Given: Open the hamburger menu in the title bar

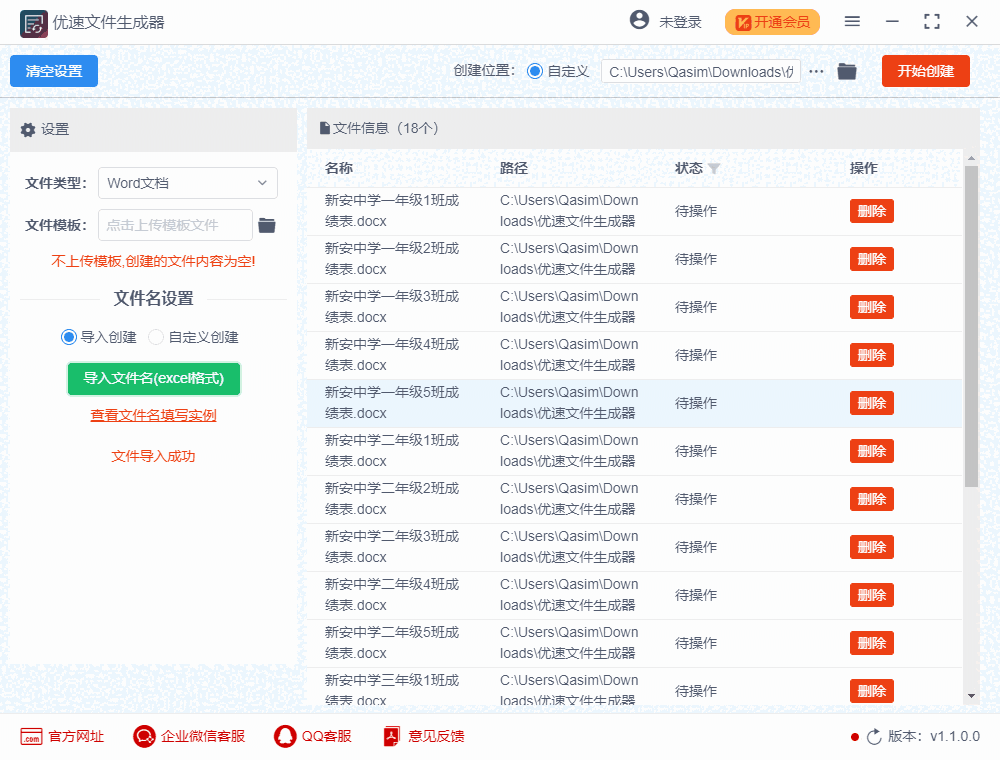Looking at the screenshot, I should point(852,20).
